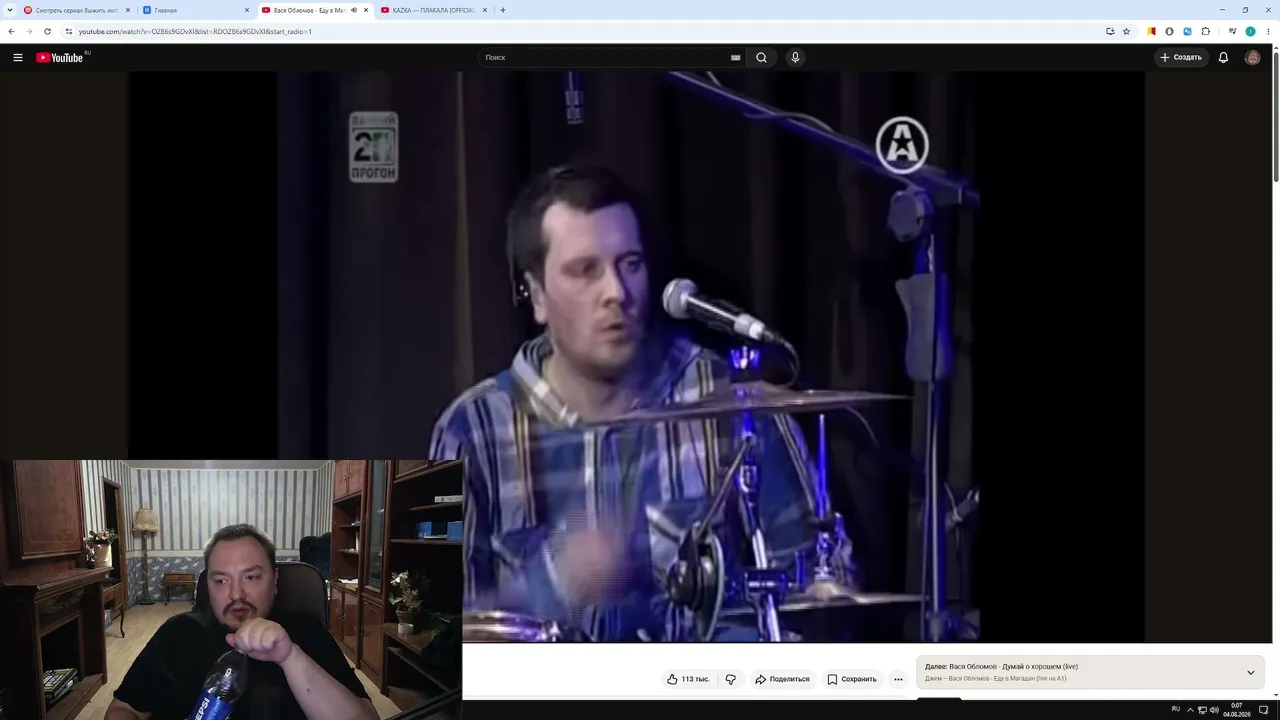
Task: Open YouTube notifications bell
Action: pos(1223,57)
